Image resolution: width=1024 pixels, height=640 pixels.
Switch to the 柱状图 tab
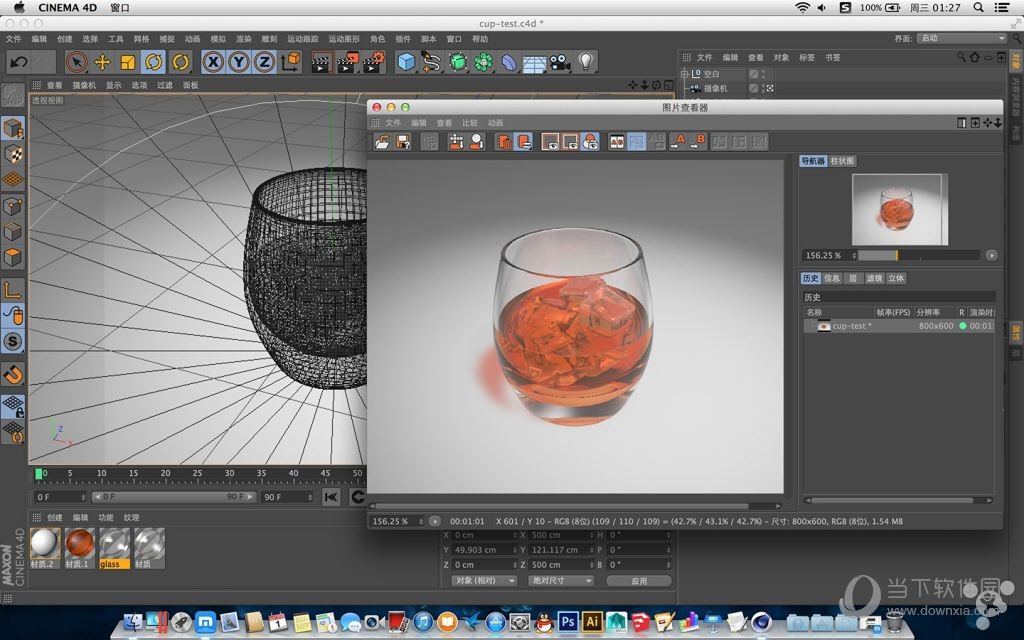[842, 161]
